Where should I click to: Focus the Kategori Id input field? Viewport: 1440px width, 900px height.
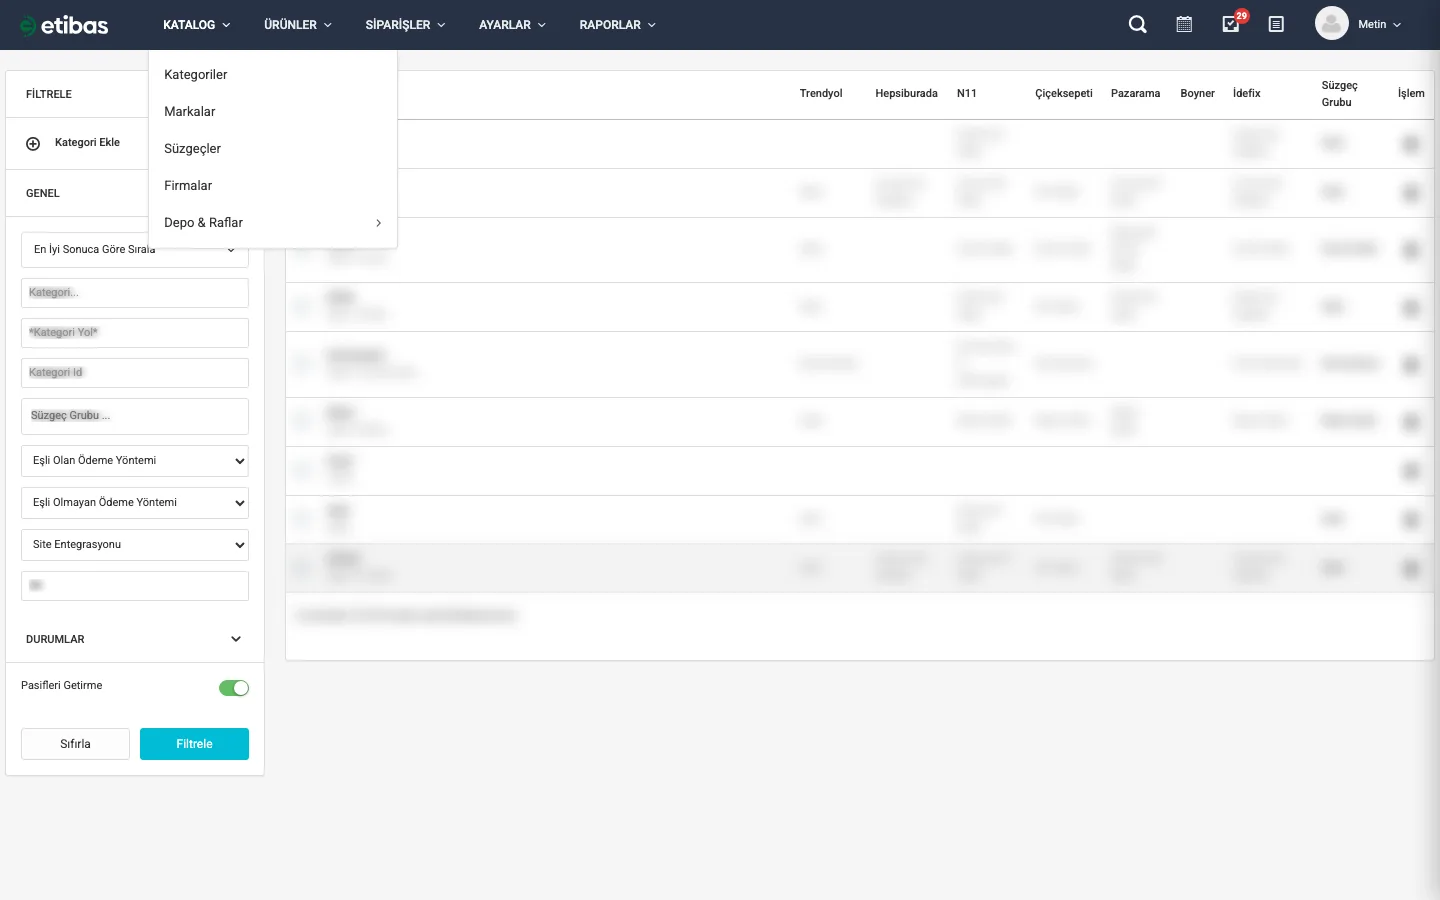pos(135,373)
